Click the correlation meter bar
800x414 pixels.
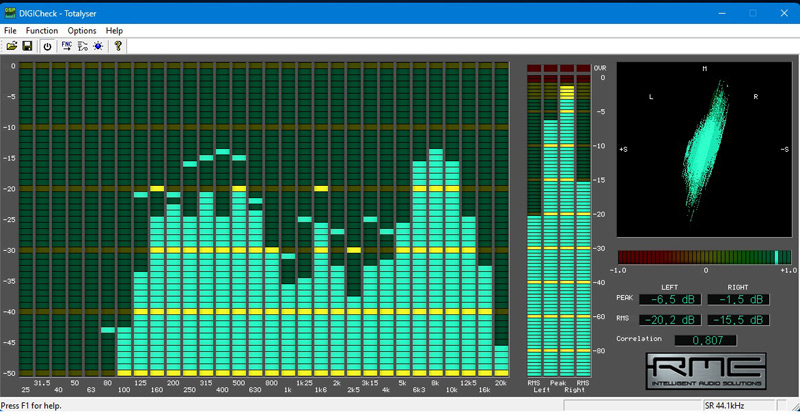[704, 257]
